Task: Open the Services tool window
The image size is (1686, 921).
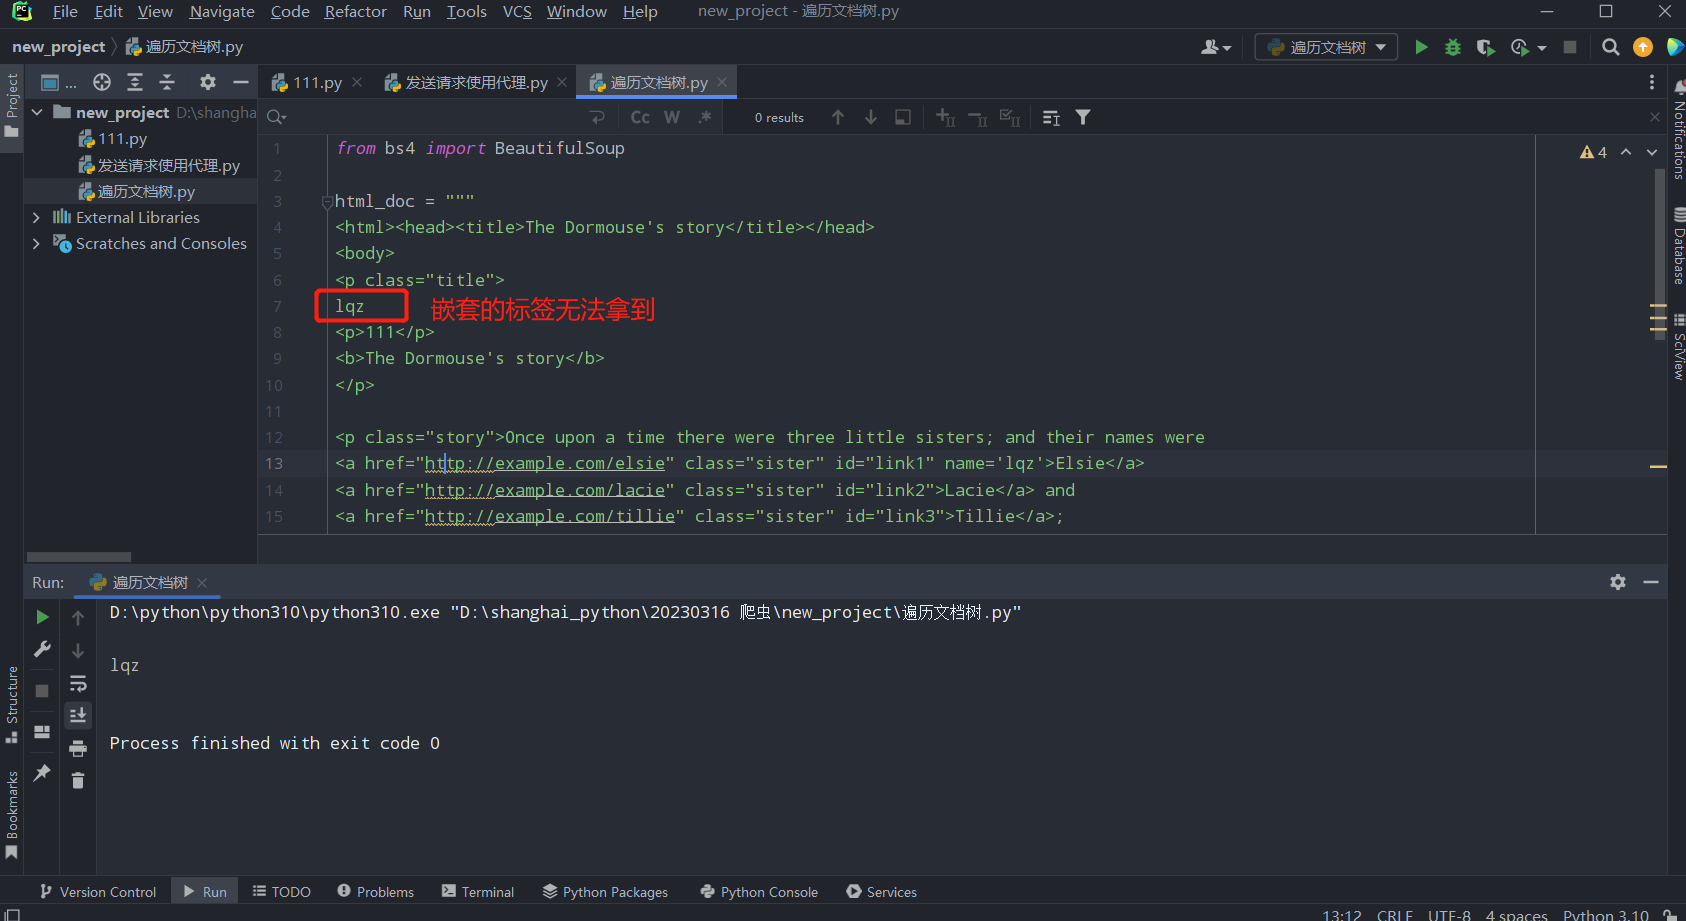Action: 881,892
